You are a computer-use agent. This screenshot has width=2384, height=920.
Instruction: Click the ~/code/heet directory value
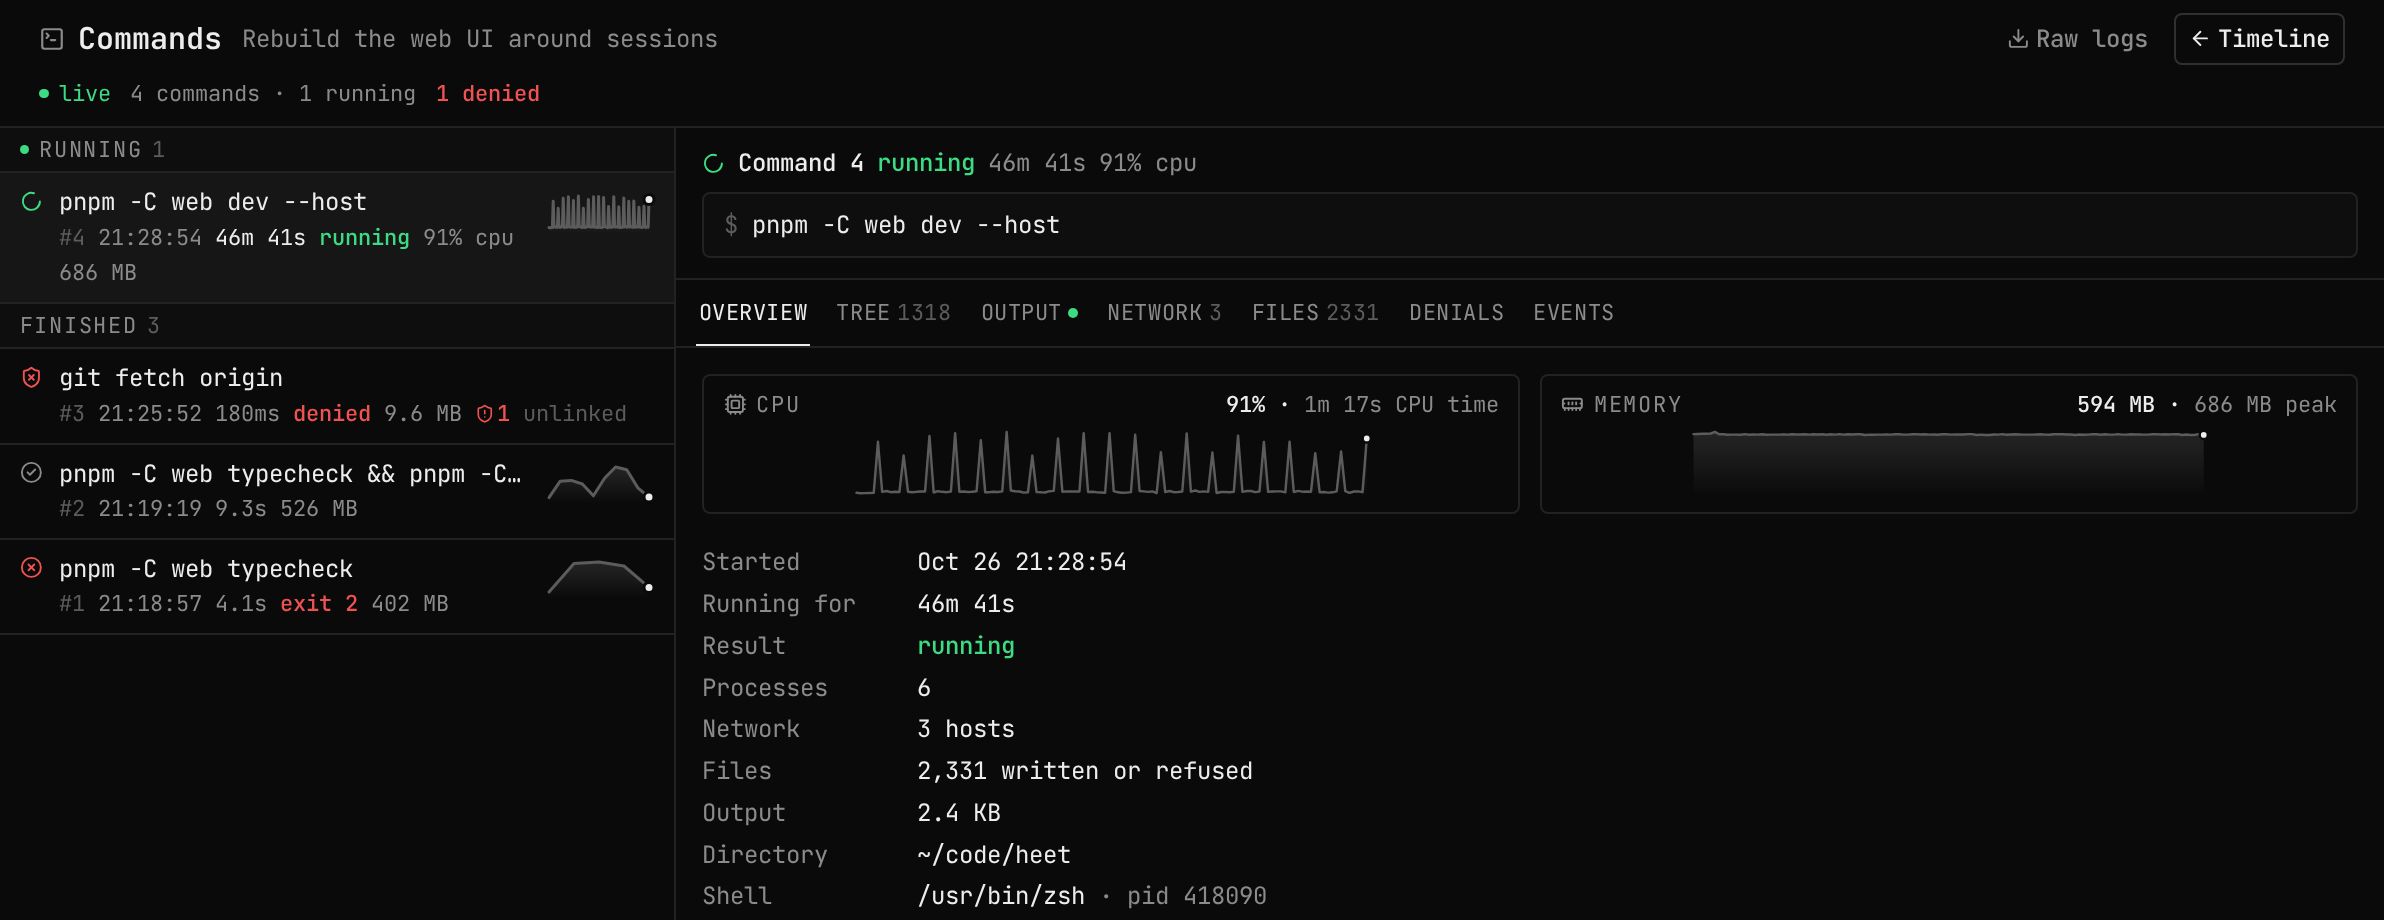(x=994, y=855)
